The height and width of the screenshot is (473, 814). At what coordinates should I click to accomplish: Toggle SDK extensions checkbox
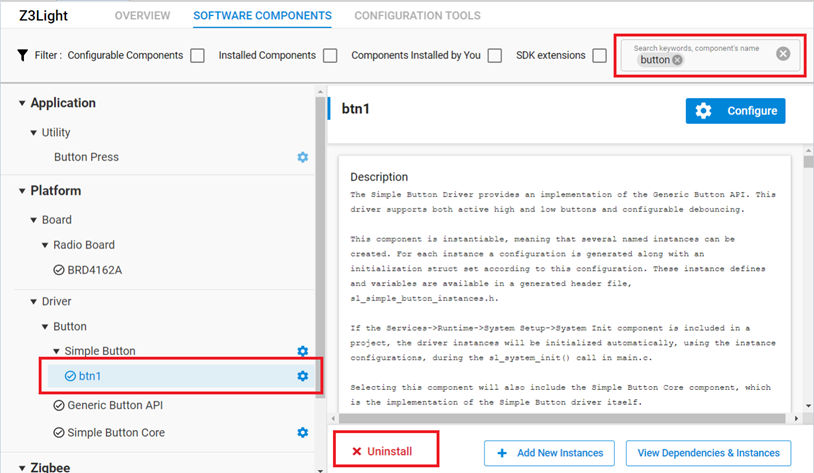(x=600, y=56)
